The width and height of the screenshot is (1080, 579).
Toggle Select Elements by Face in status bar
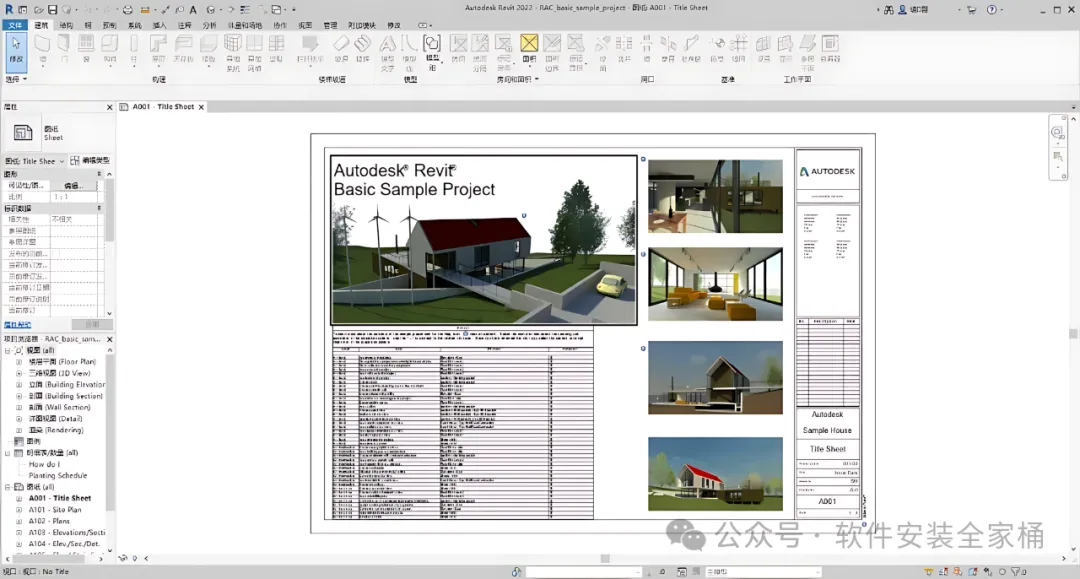point(973,571)
